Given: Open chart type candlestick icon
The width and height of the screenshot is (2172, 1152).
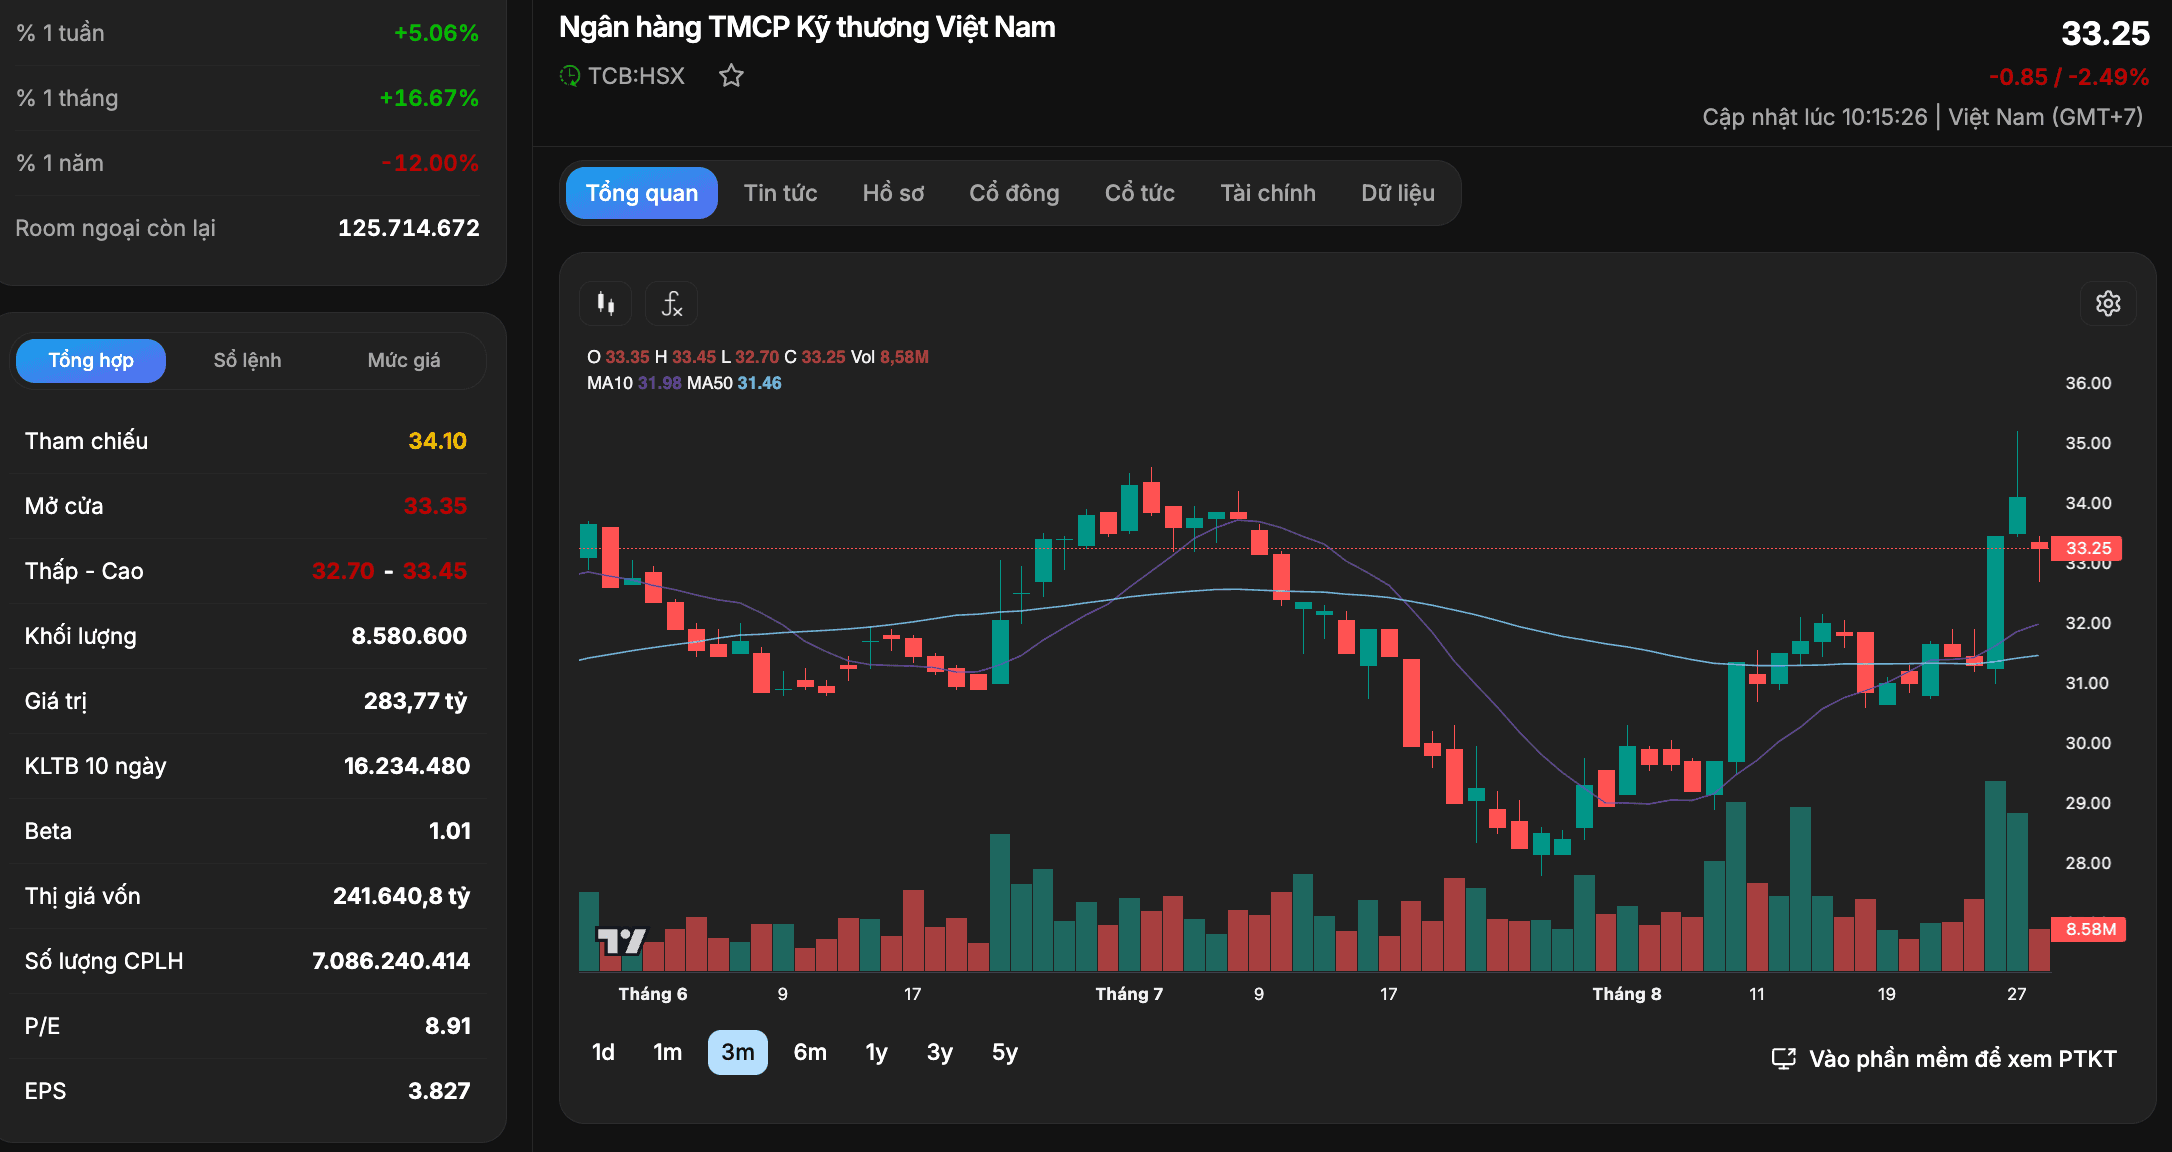Looking at the screenshot, I should click(x=605, y=303).
